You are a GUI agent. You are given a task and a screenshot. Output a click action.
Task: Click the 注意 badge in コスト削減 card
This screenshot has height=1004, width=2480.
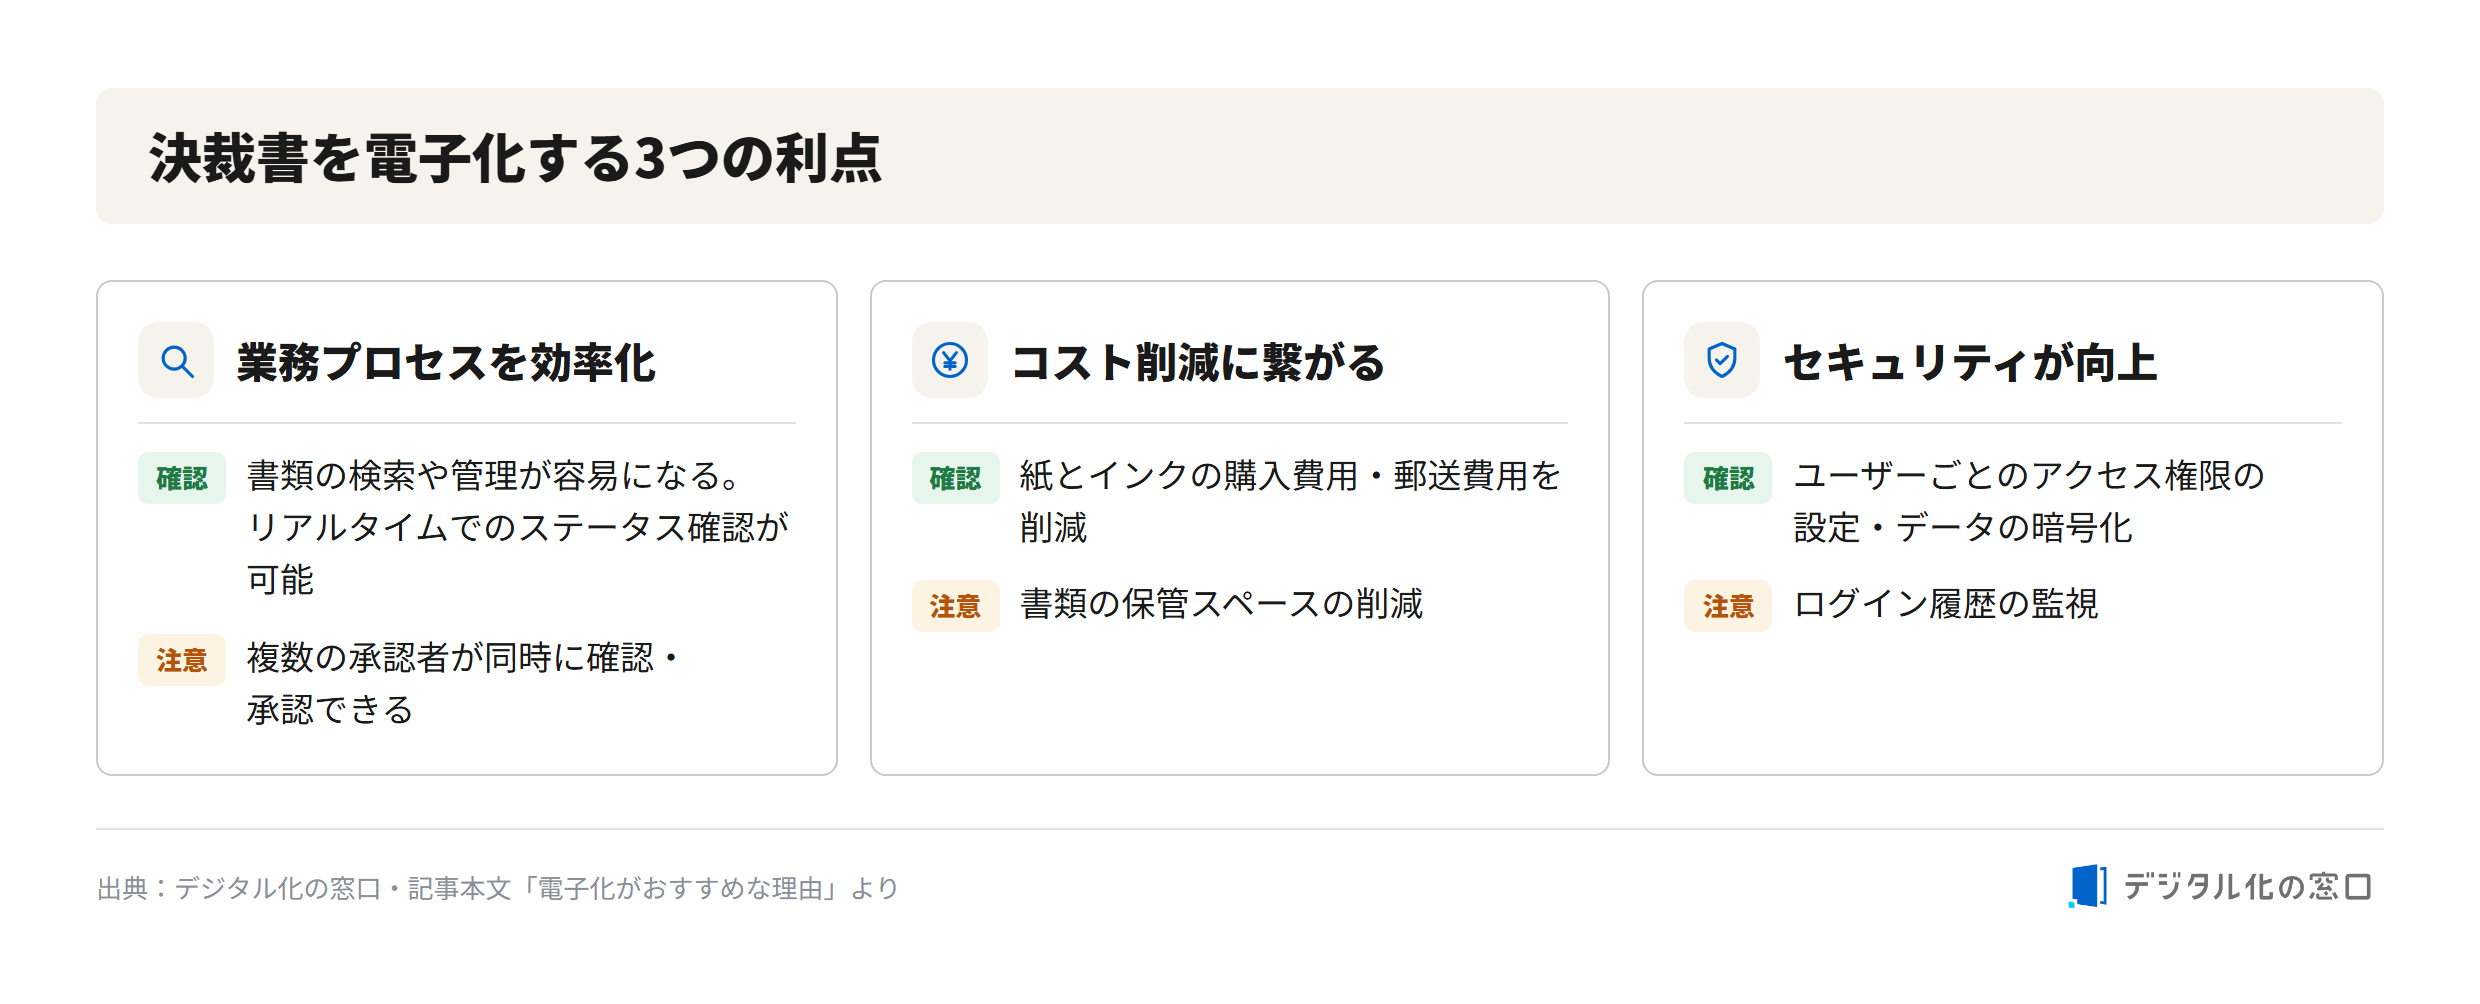[x=955, y=606]
